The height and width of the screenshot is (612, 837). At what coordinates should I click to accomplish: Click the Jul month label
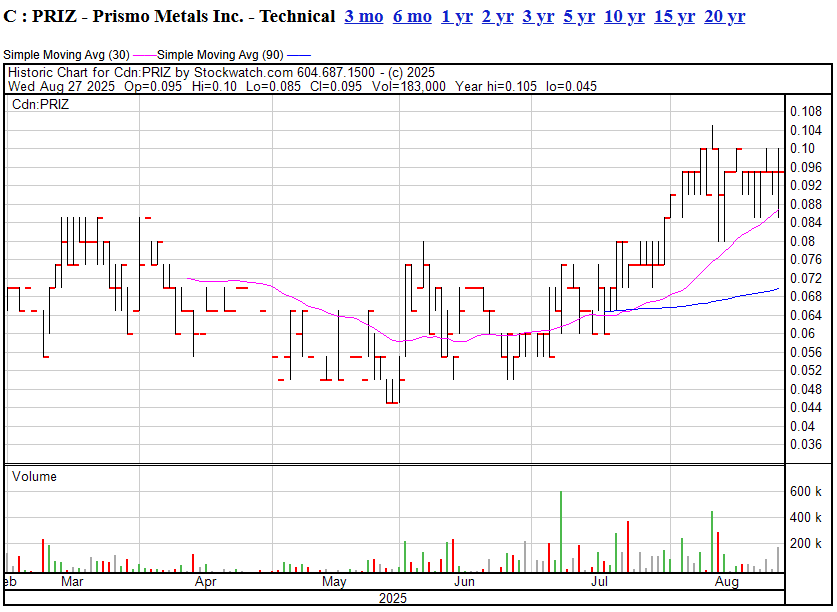pos(599,582)
